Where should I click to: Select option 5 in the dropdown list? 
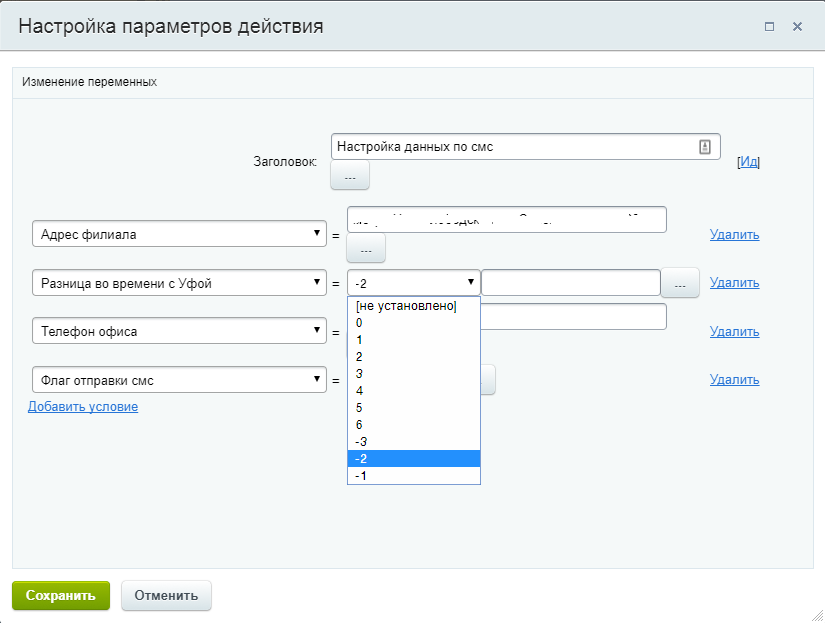(414, 407)
